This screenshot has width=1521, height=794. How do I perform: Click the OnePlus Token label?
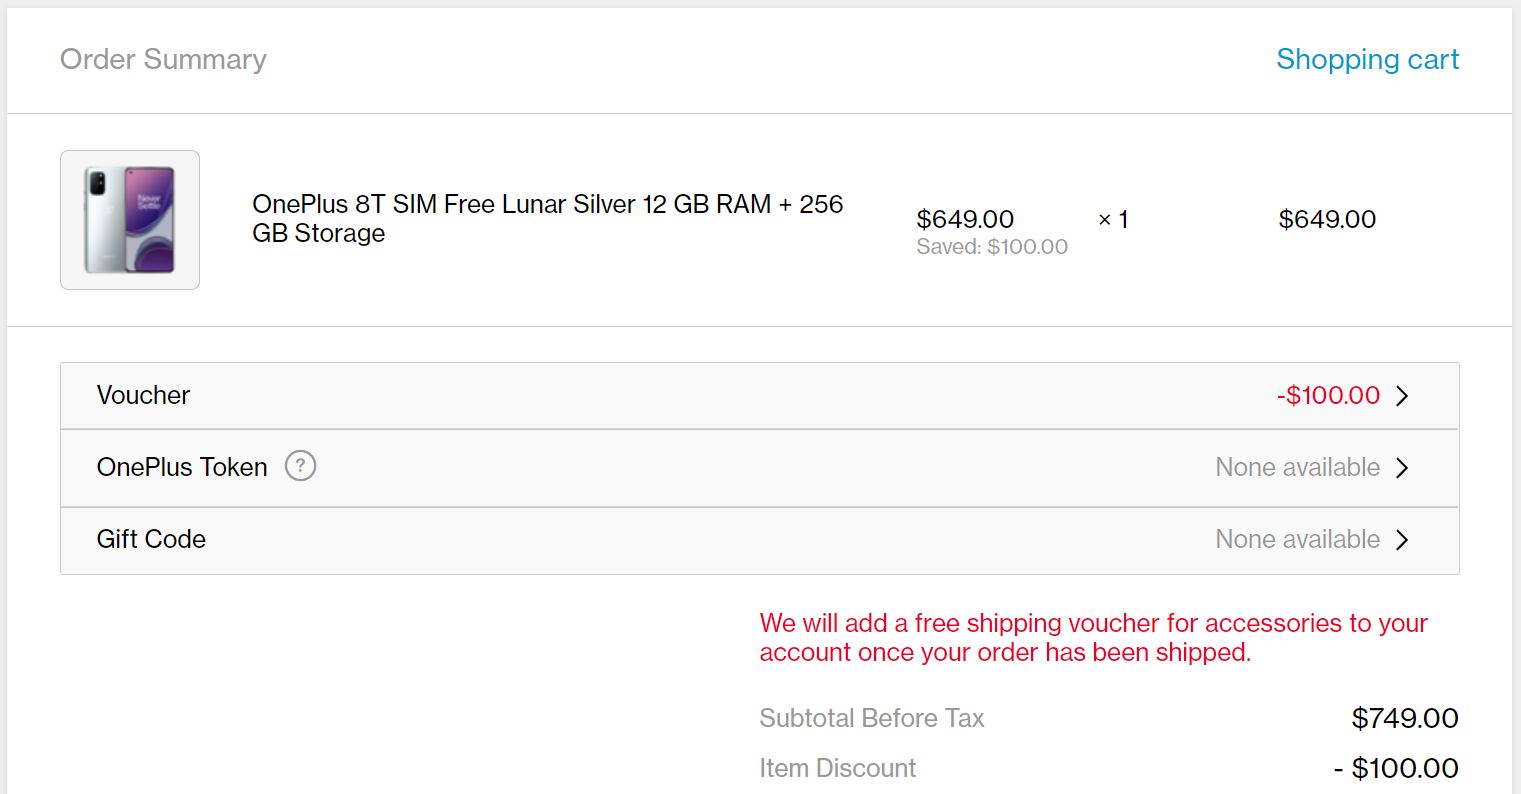click(x=182, y=467)
